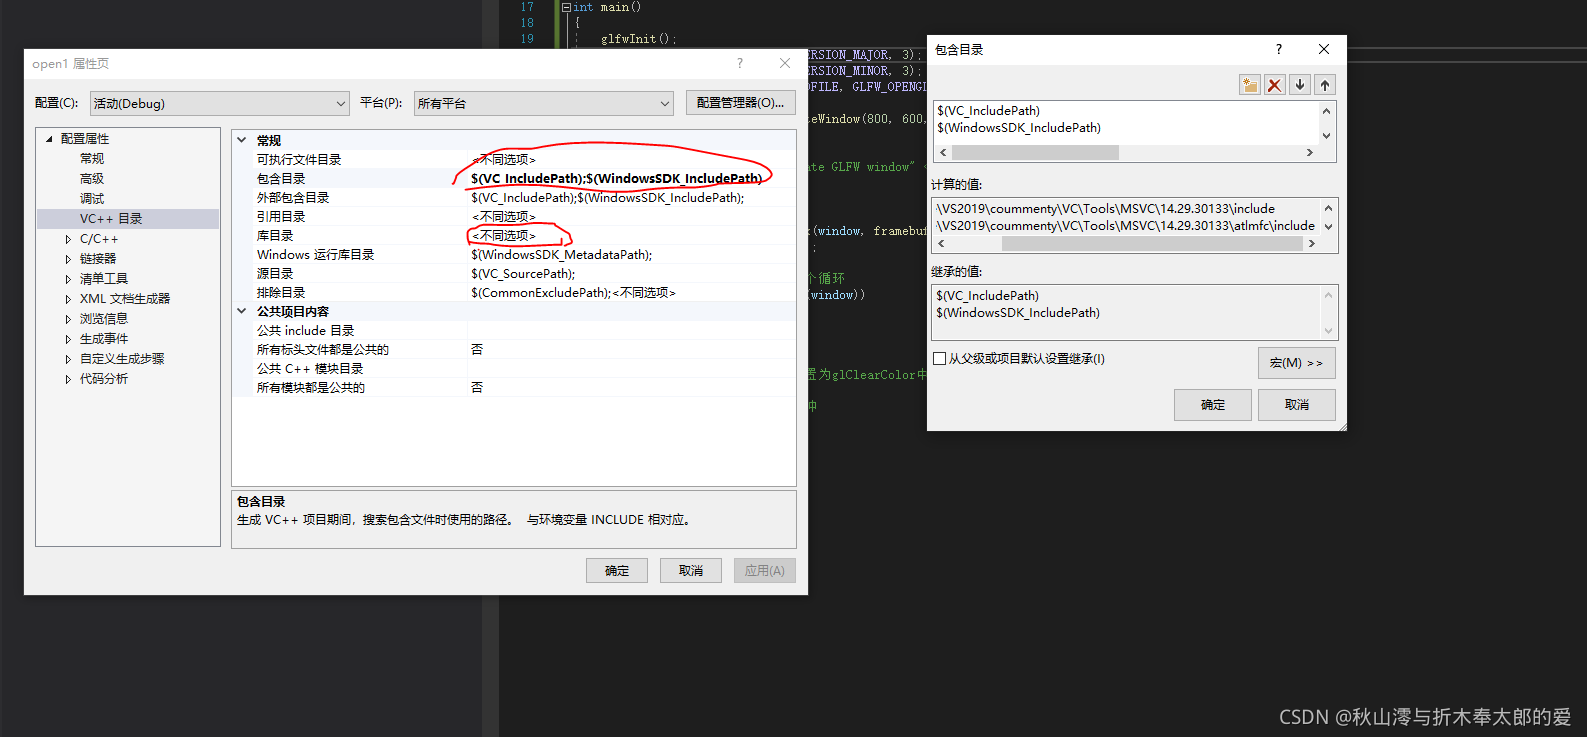Click 确定 in the open1 属性页 dialog
Screen dimensions: 1587x737
[x=617, y=570]
